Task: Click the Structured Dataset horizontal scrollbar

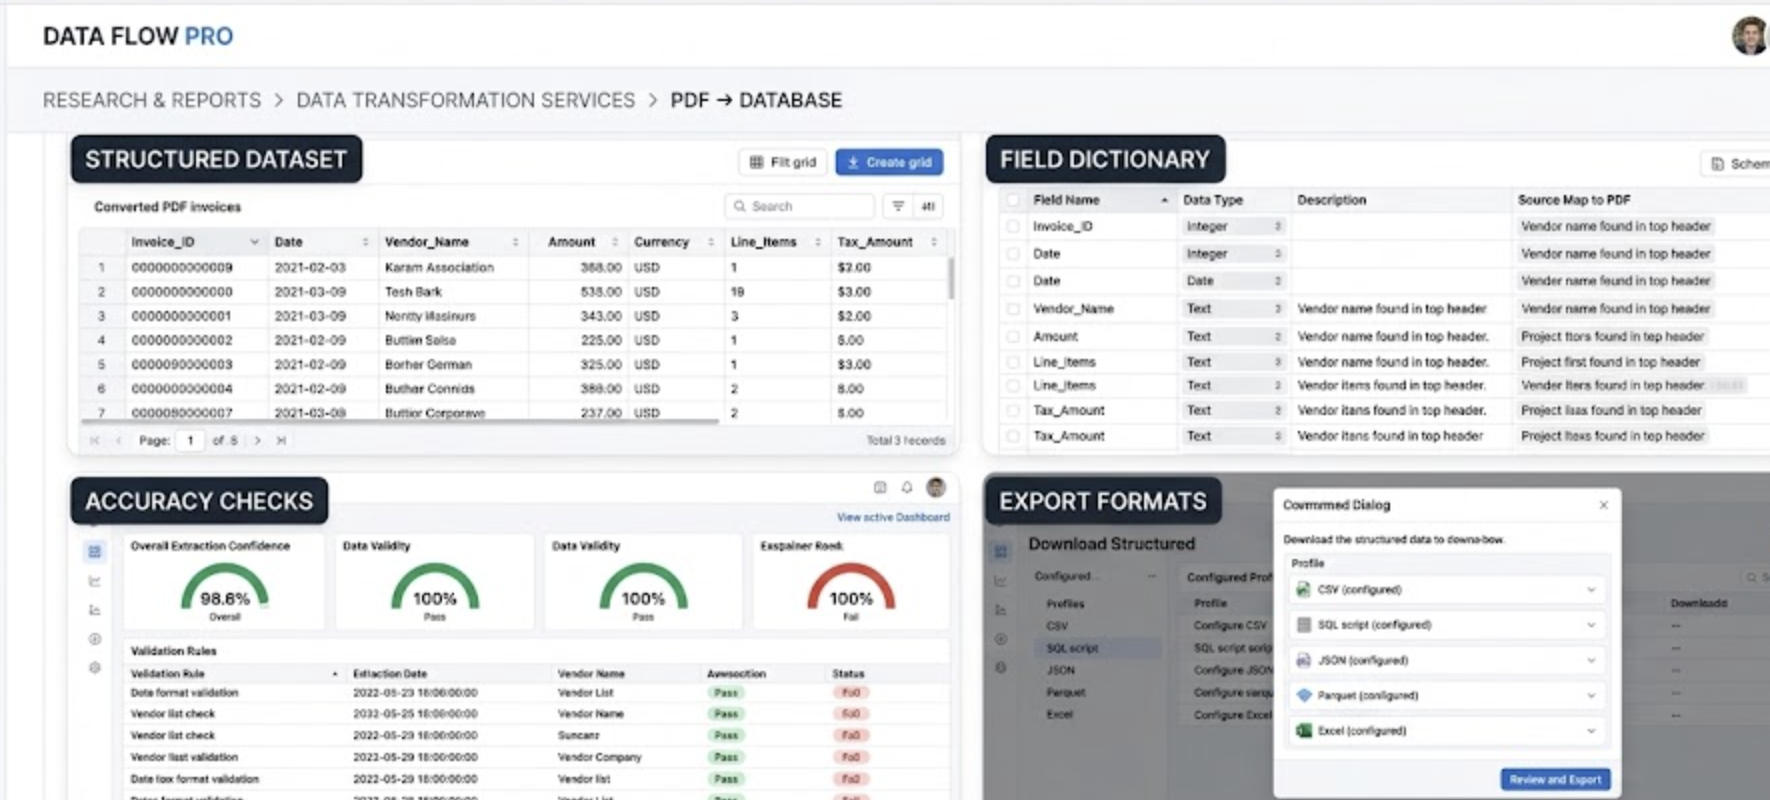Action: tap(400, 421)
